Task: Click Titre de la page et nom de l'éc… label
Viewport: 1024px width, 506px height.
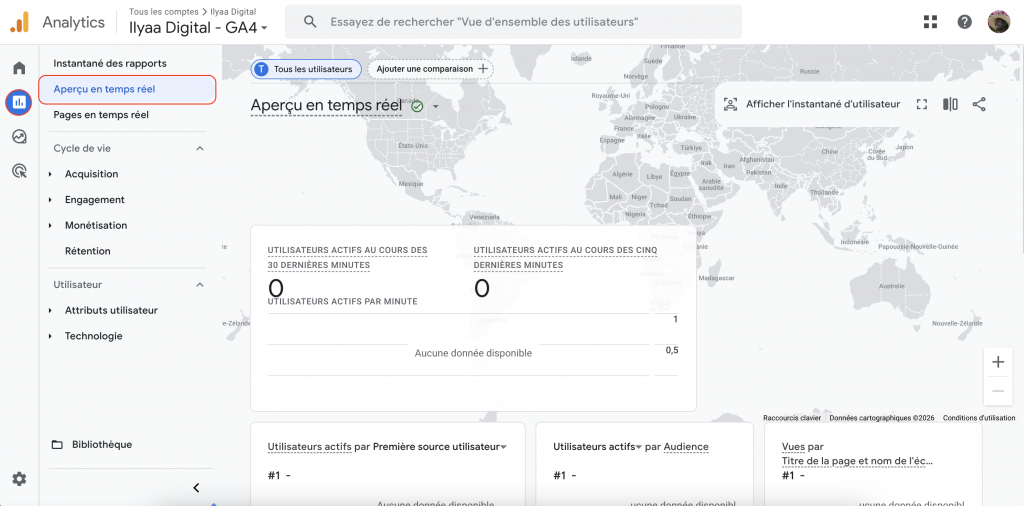Action: 857,461
